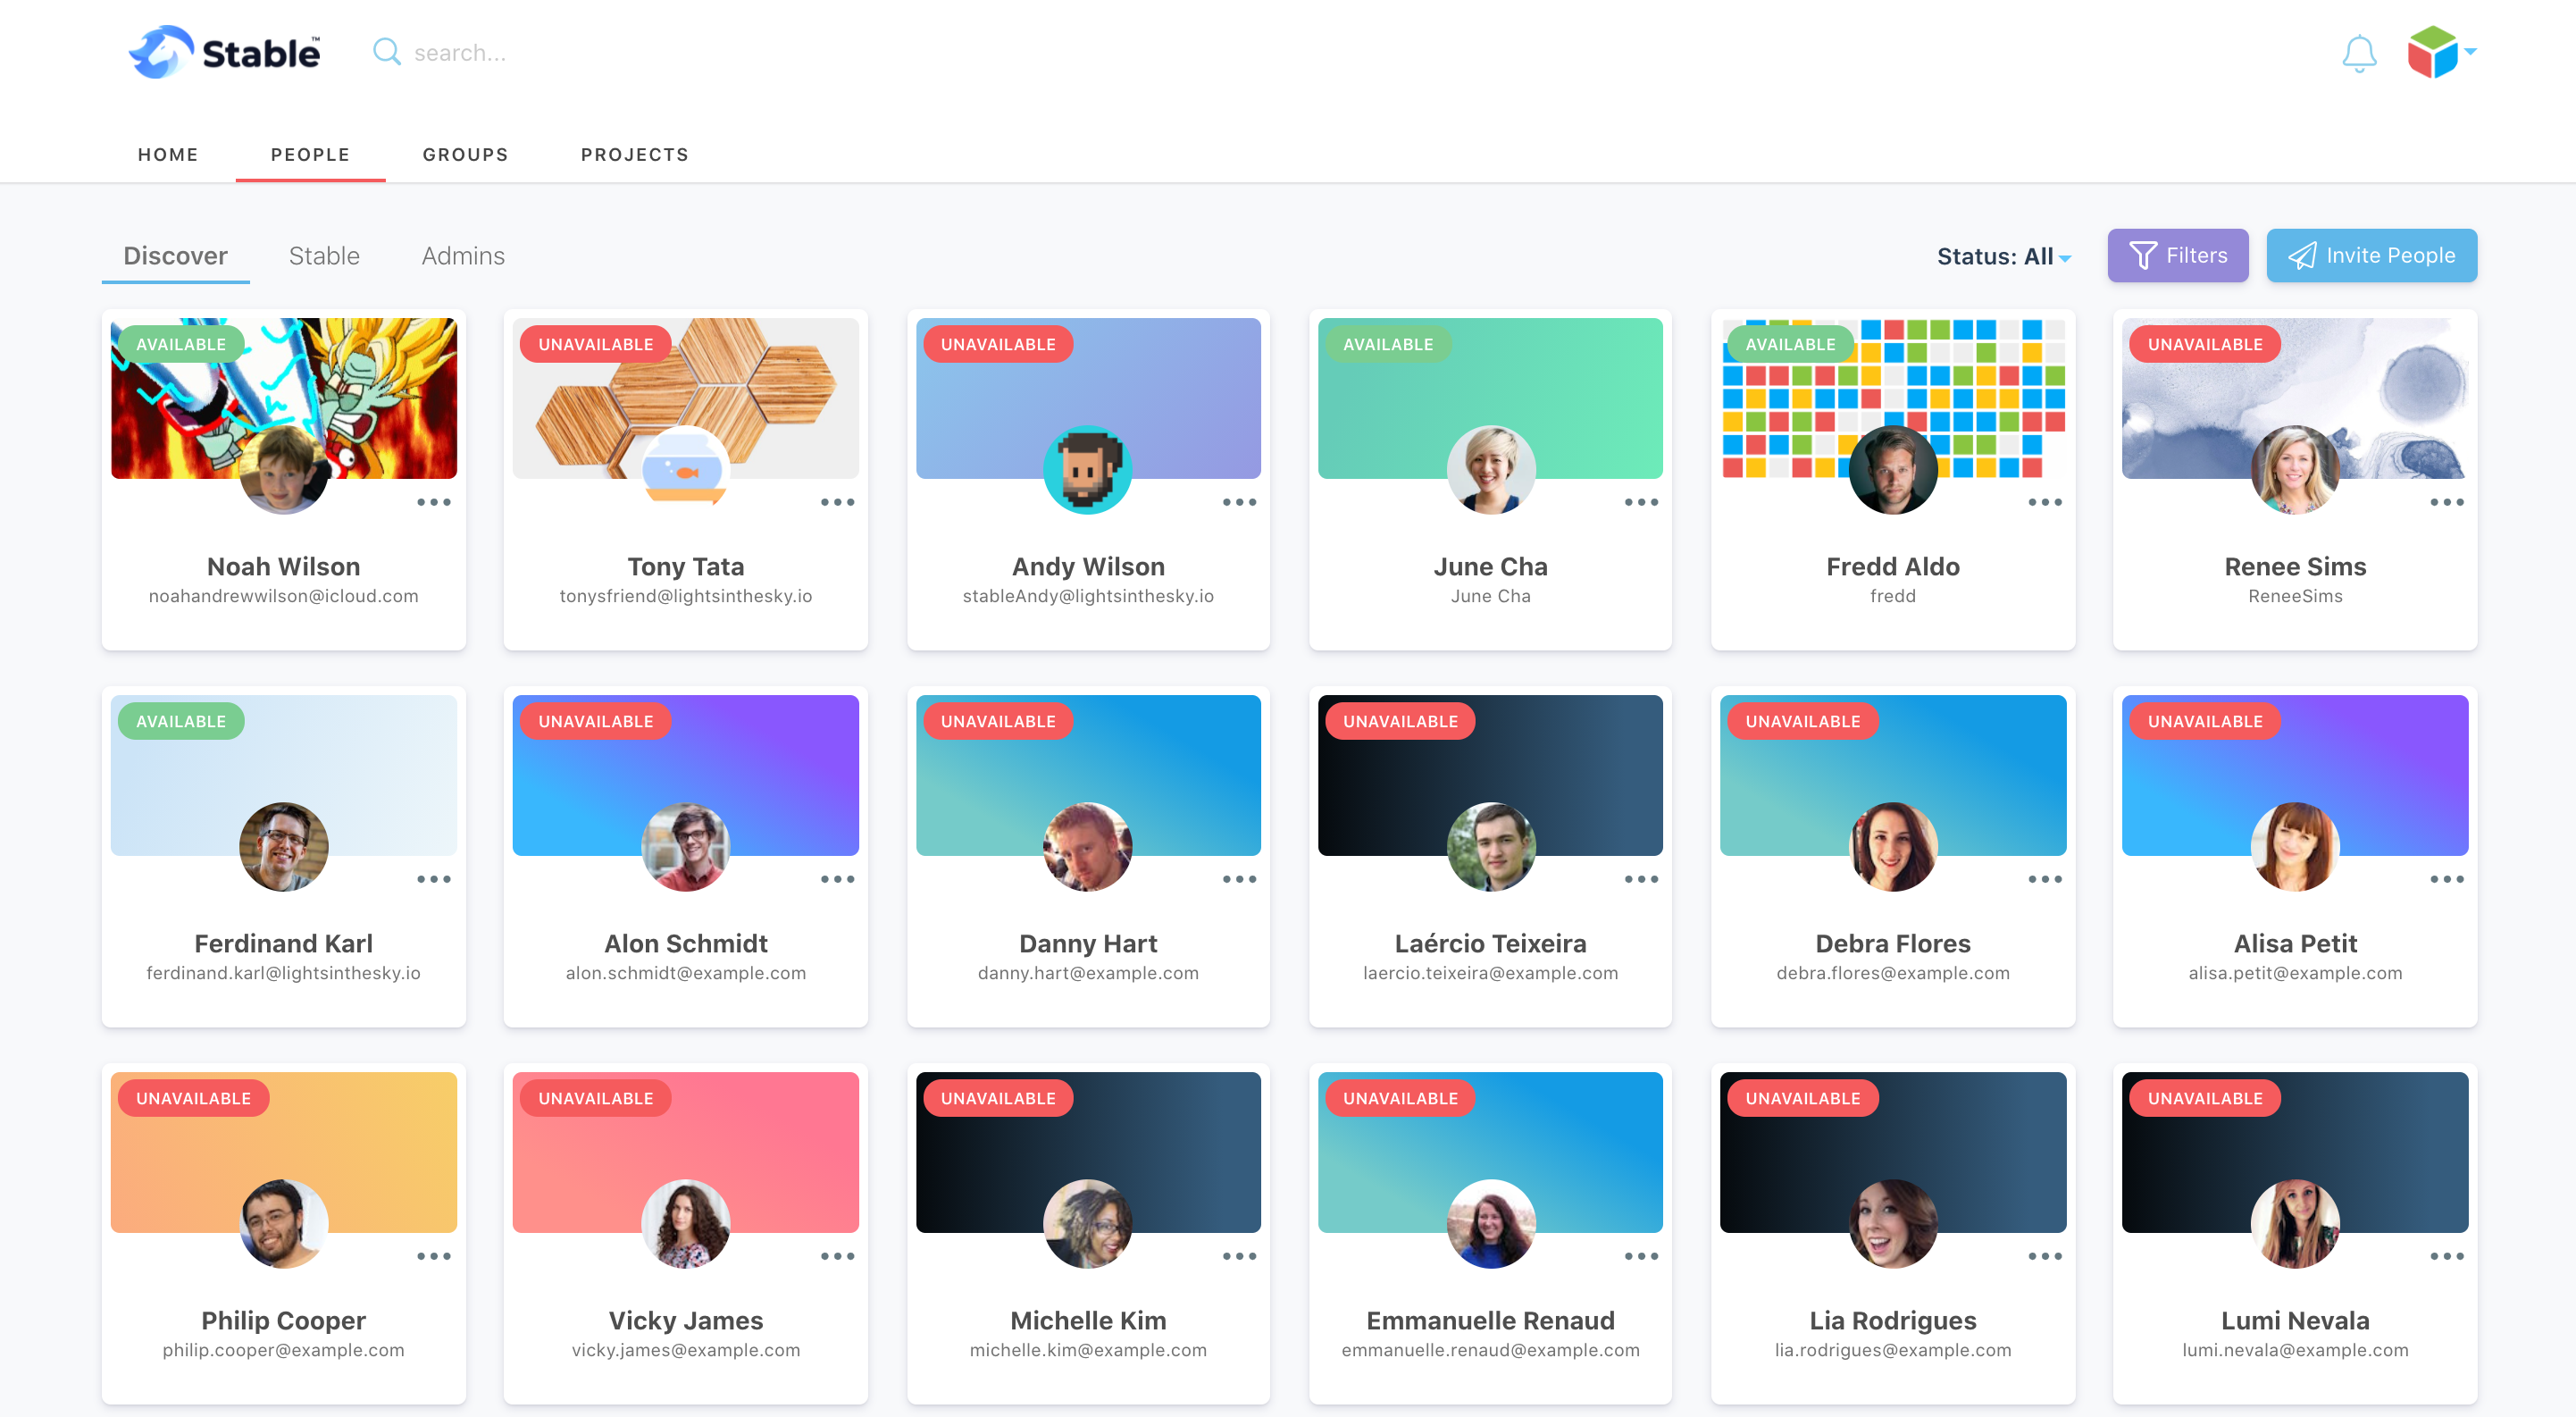Open more options on June Cha card
The height and width of the screenshot is (1417, 2576).
1641,502
